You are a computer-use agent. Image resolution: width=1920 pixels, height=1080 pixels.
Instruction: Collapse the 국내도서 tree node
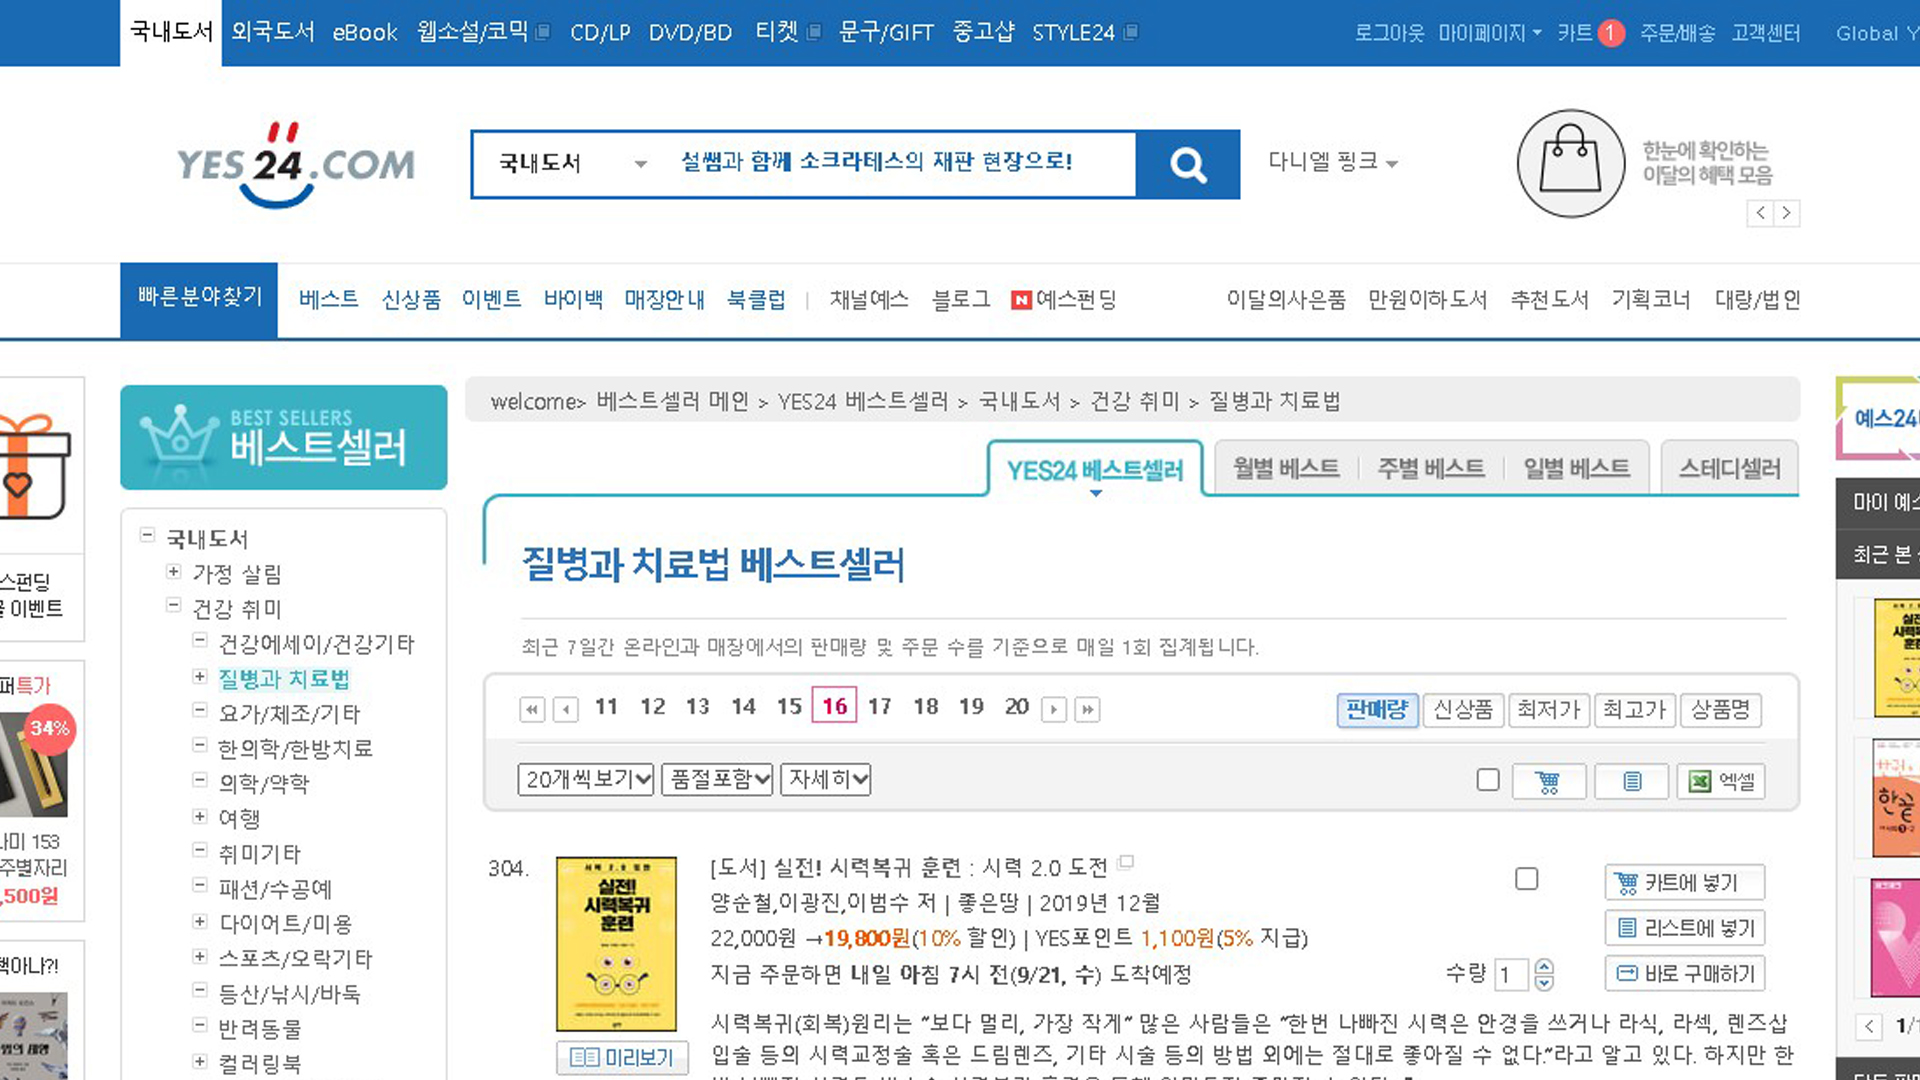[147, 536]
